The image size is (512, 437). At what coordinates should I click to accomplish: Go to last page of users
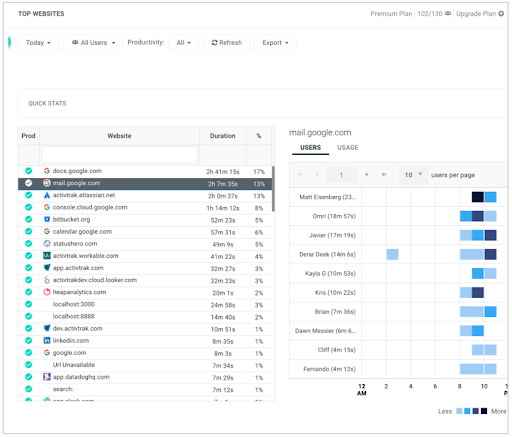pyautogui.click(x=384, y=175)
